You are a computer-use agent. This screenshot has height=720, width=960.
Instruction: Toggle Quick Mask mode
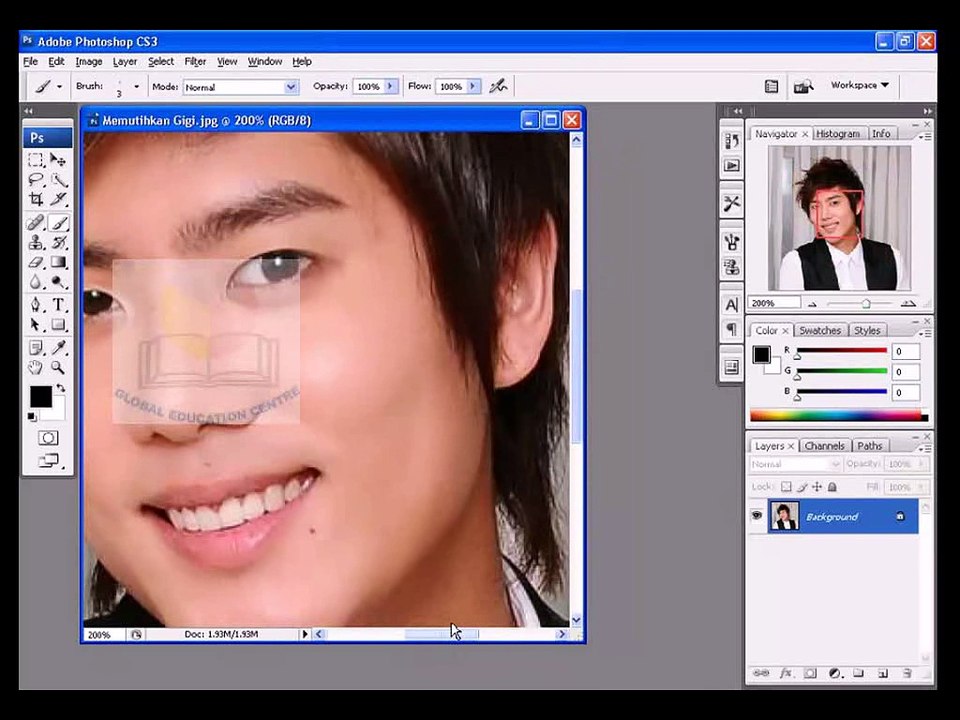coord(48,438)
